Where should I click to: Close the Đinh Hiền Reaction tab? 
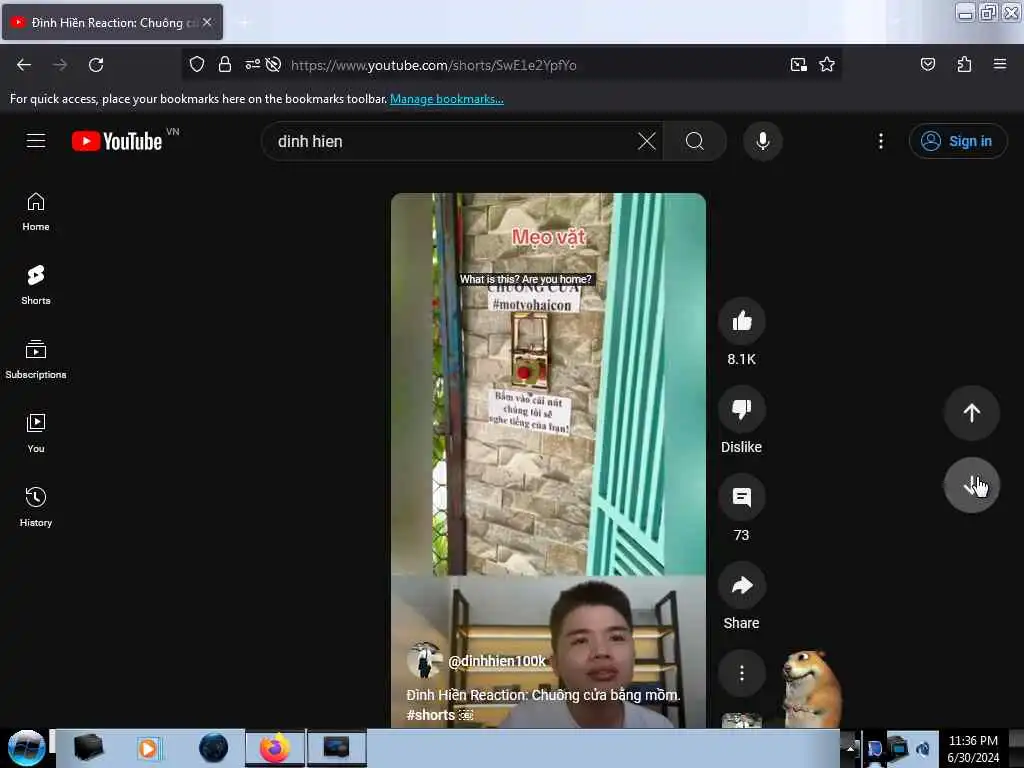[207, 22]
